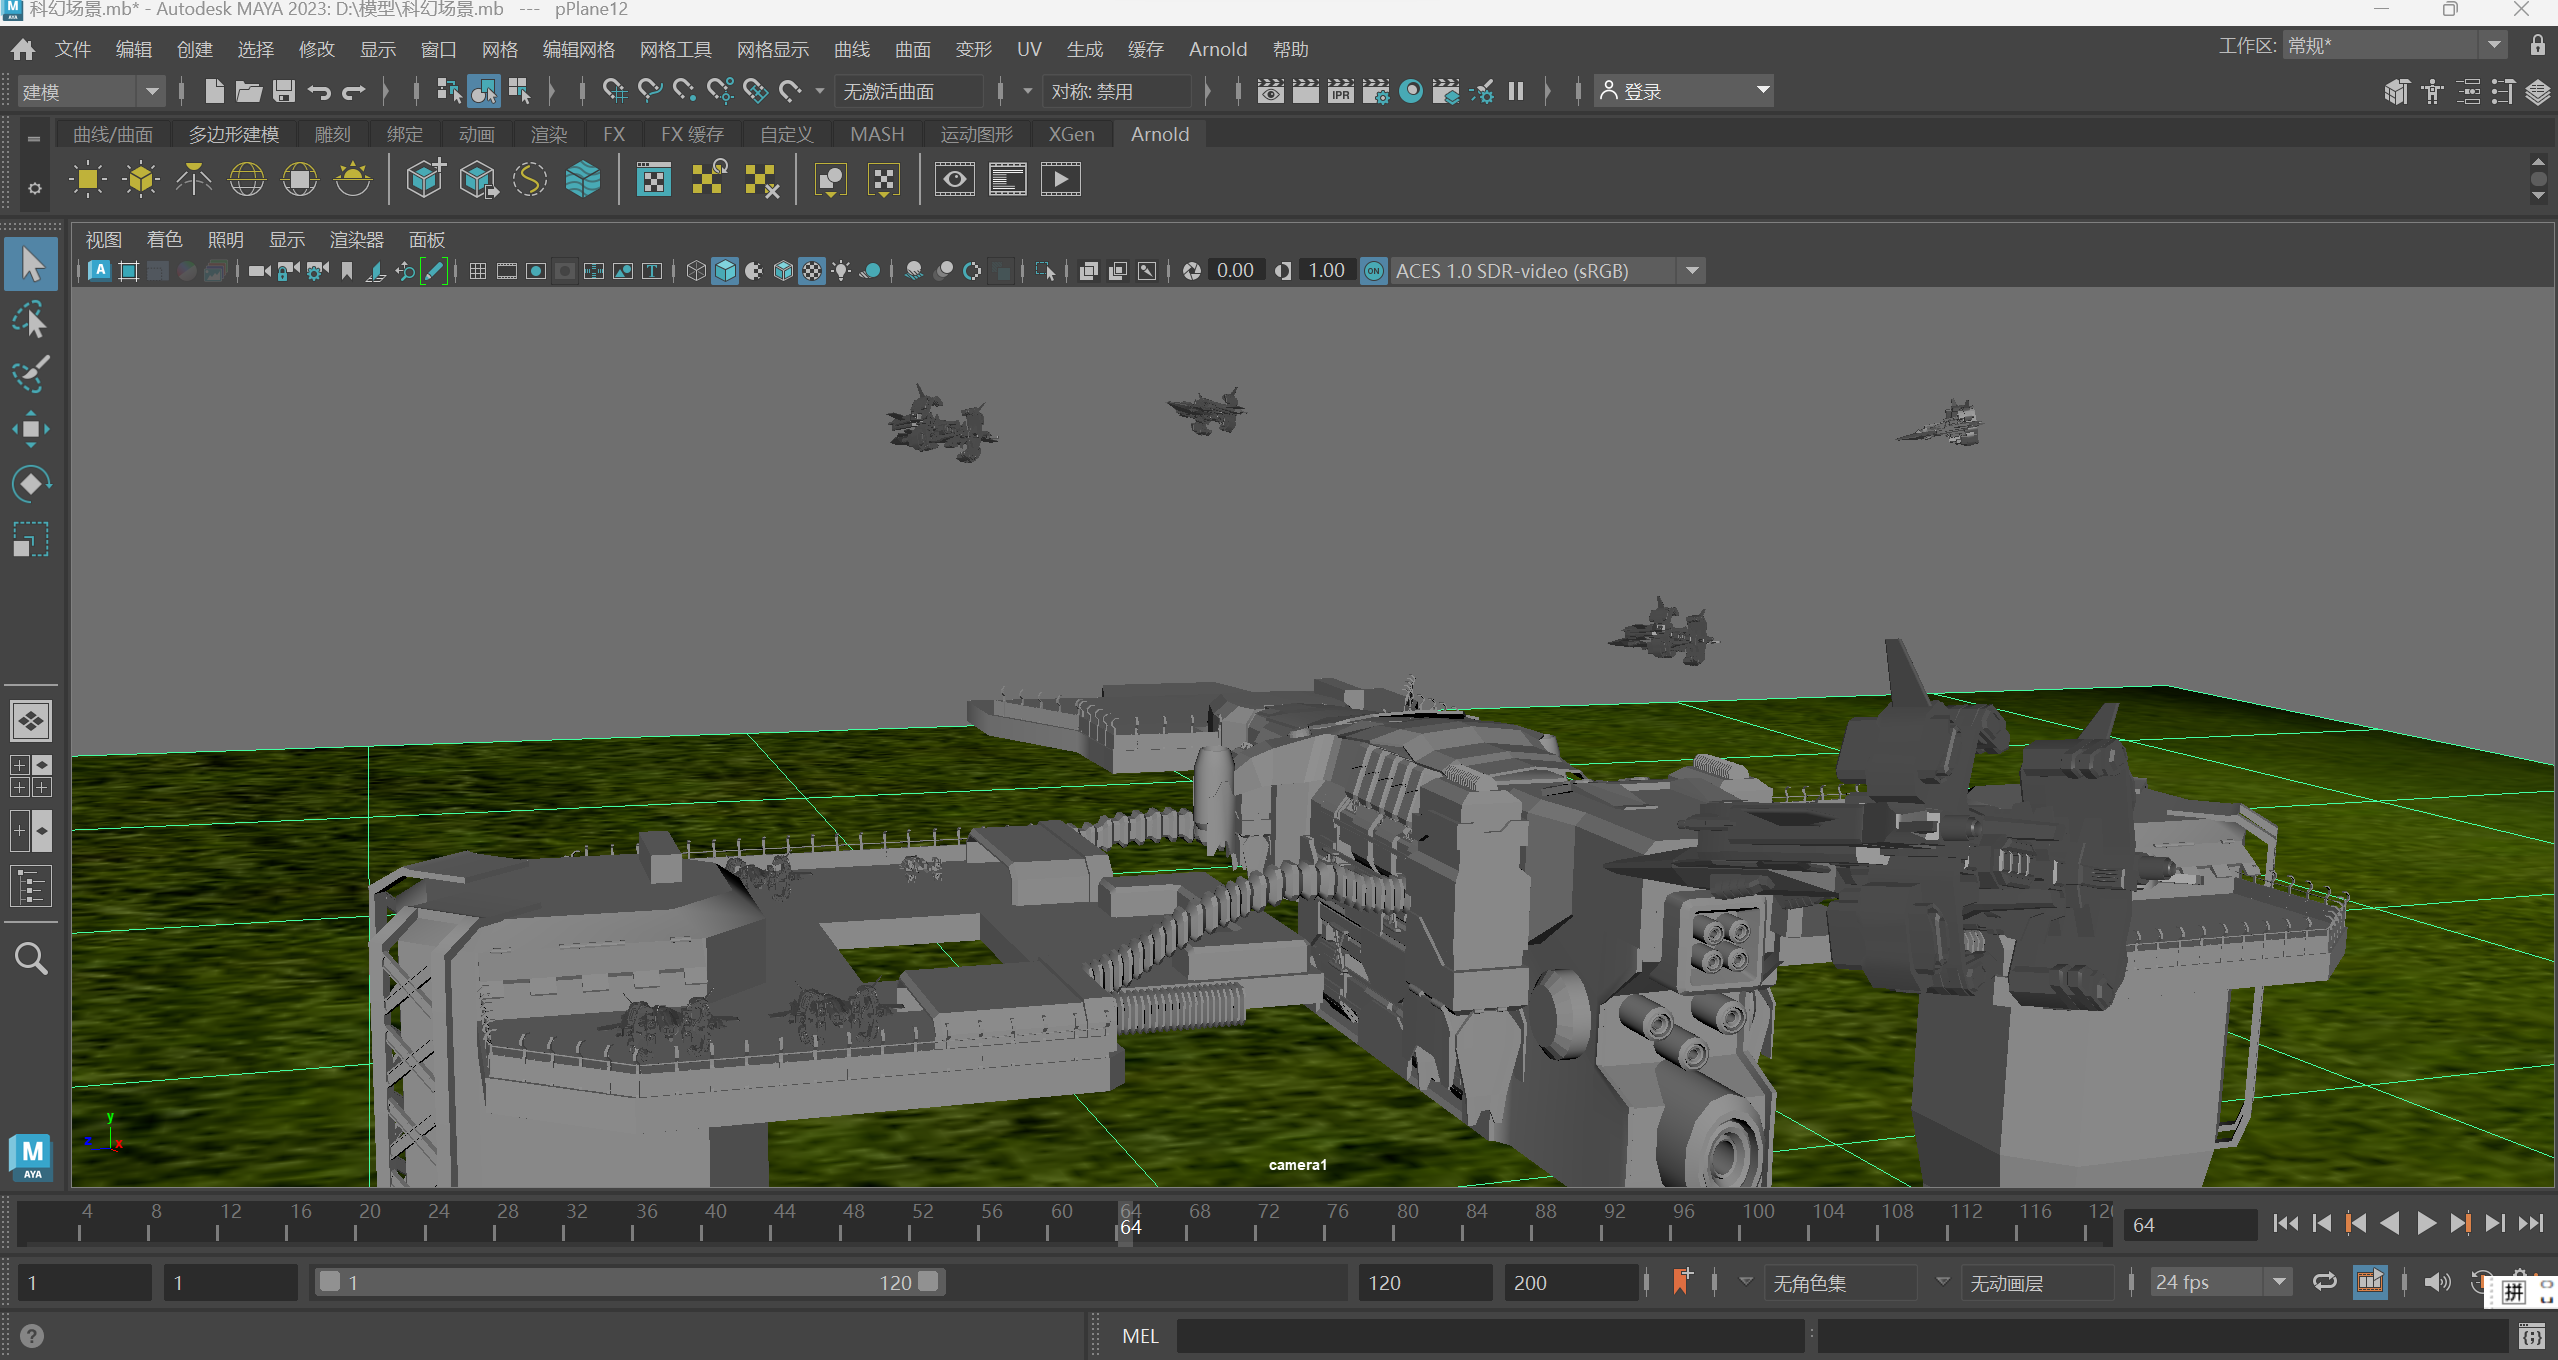
Task: Select the Move tool in toolbox
Action: pos(30,430)
